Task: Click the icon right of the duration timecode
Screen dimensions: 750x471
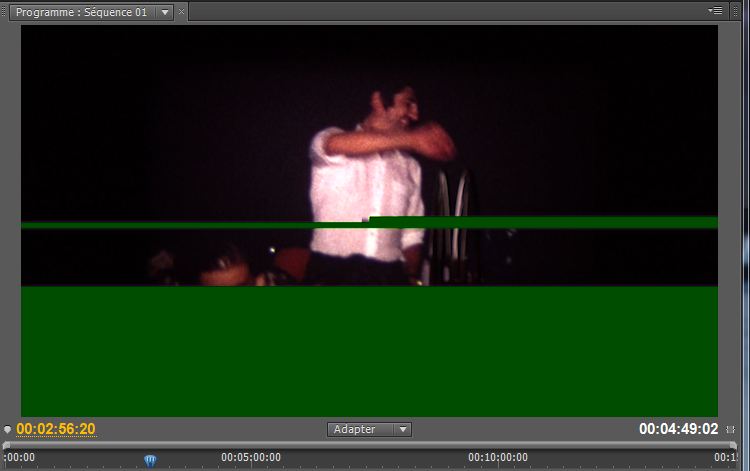Action: click(x=730, y=429)
